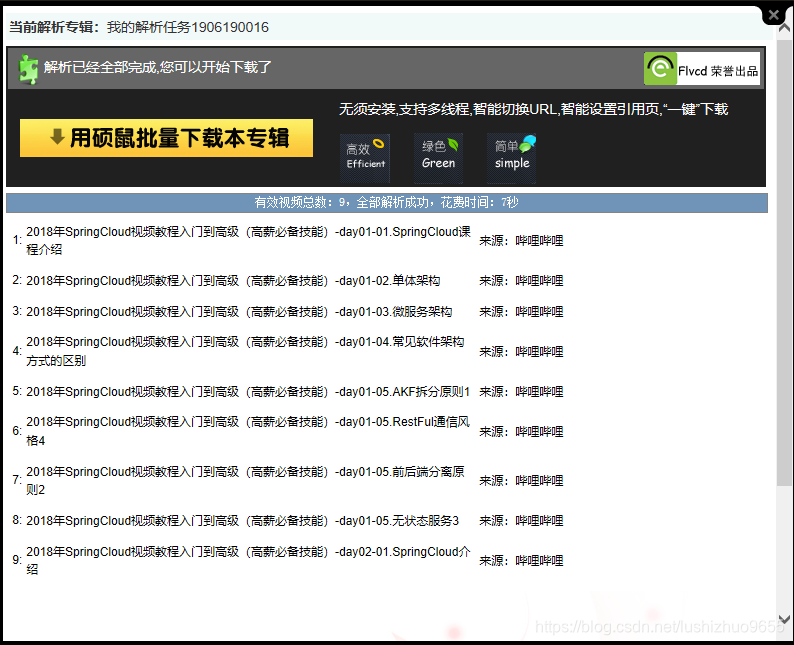This screenshot has height=645, width=794.
Task: Open video day02-01.SpringCloud介绍
Action: pos(248,560)
